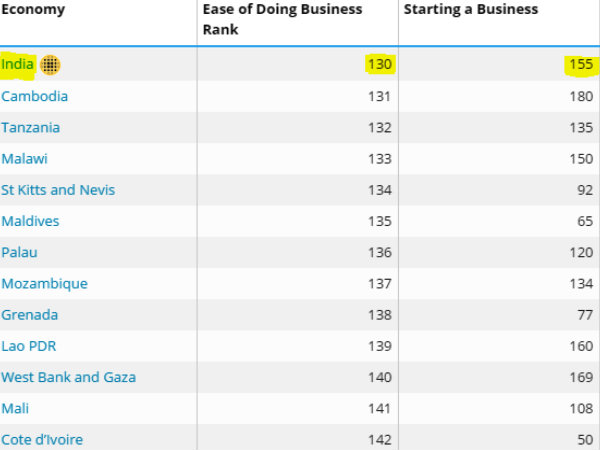Open the Palau economy link
This screenshot has height=450, width=600.
(20, 252)
